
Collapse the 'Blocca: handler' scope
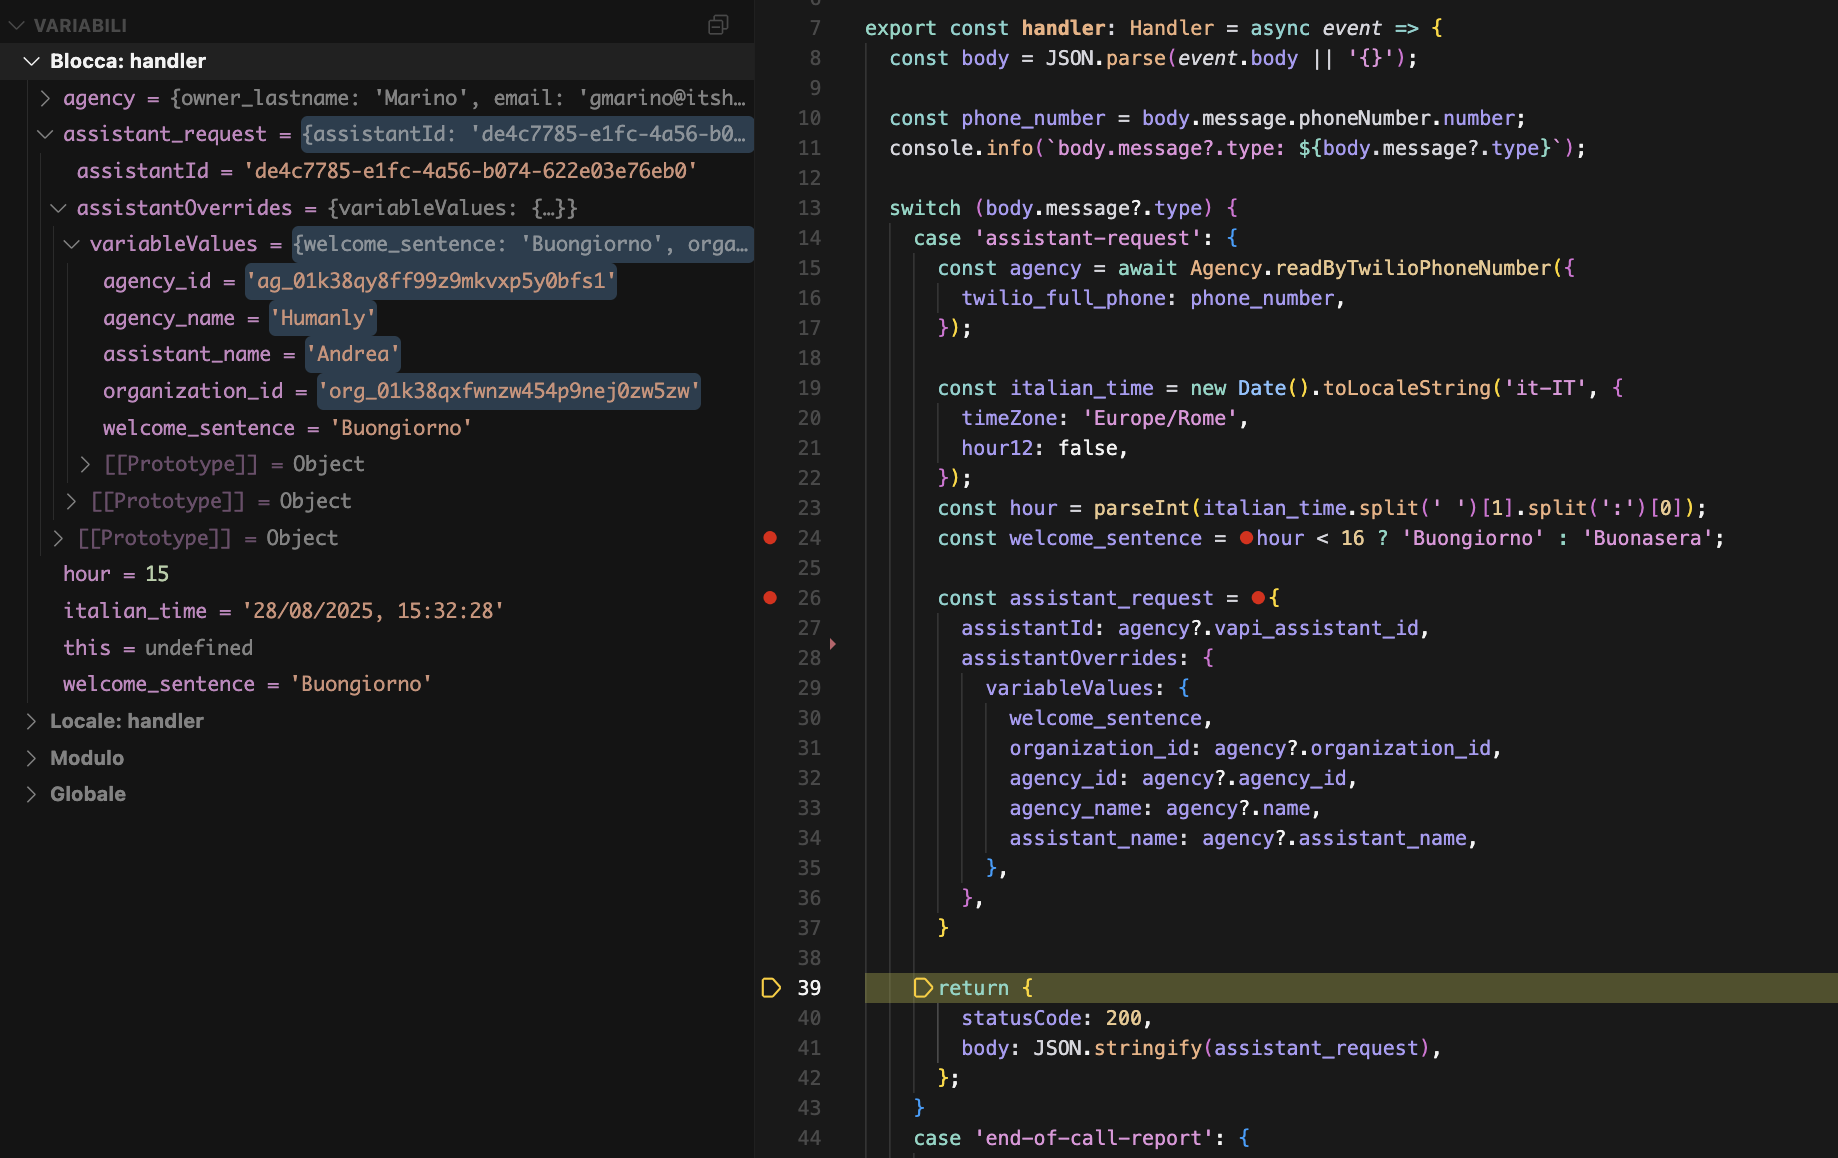32,61
